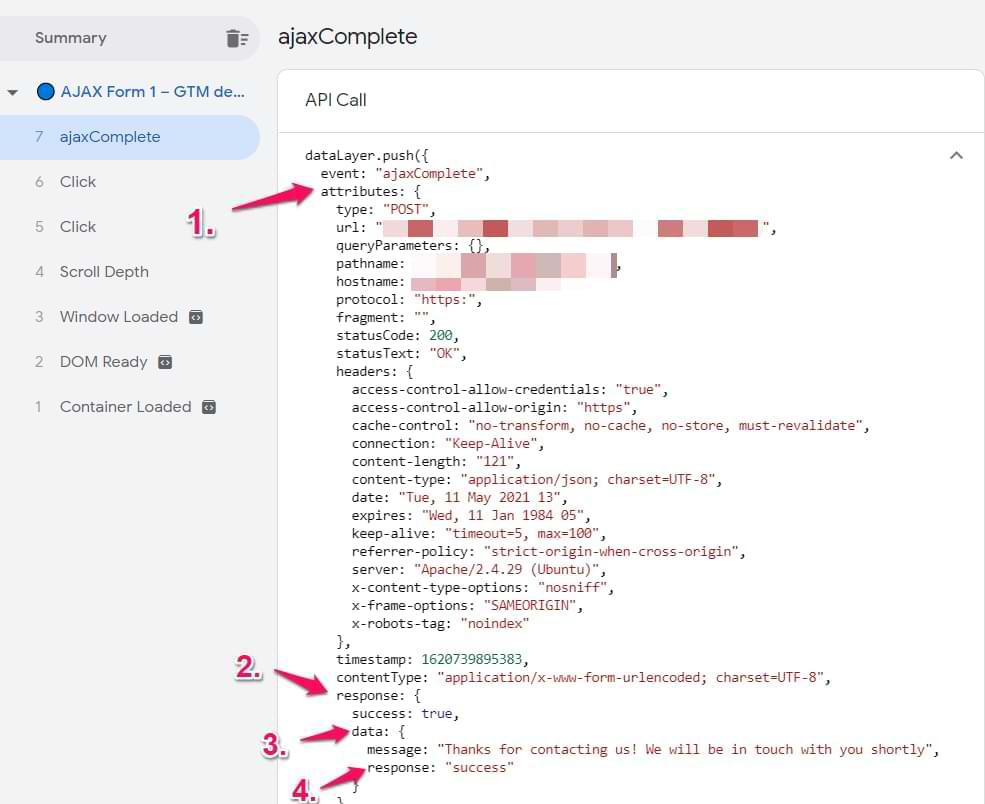Collapse the API Call code block chevron
985x804 pixels.
[x=956, y=156]
